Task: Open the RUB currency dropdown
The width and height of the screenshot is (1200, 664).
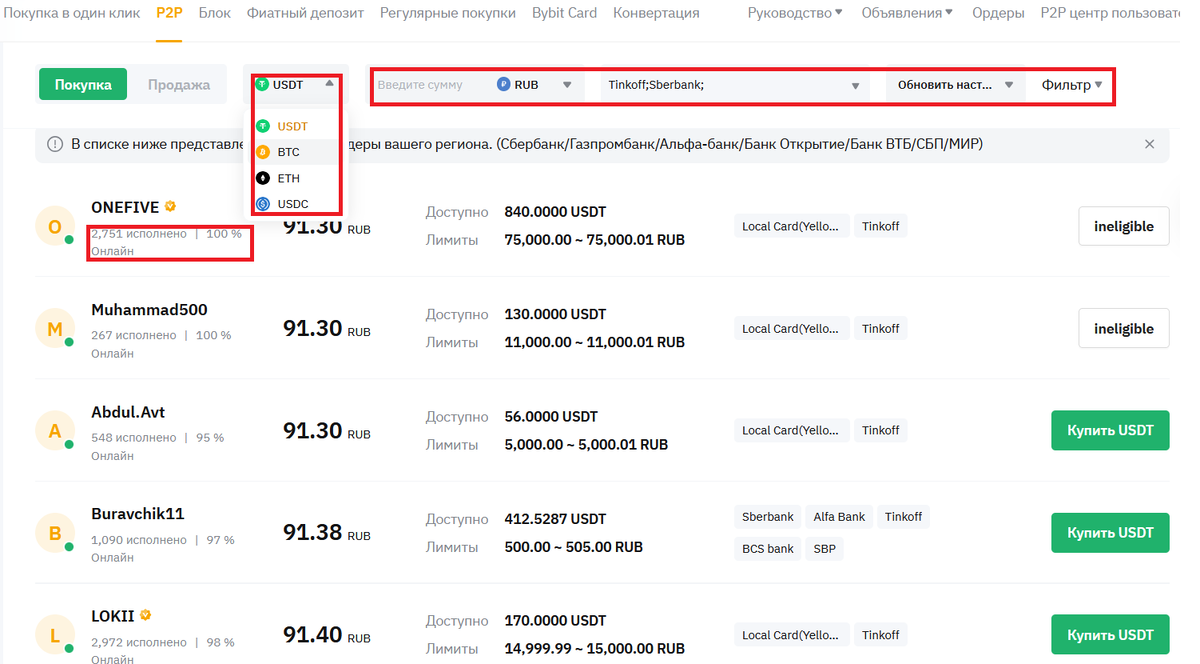Action: click(x=536, y=85)
